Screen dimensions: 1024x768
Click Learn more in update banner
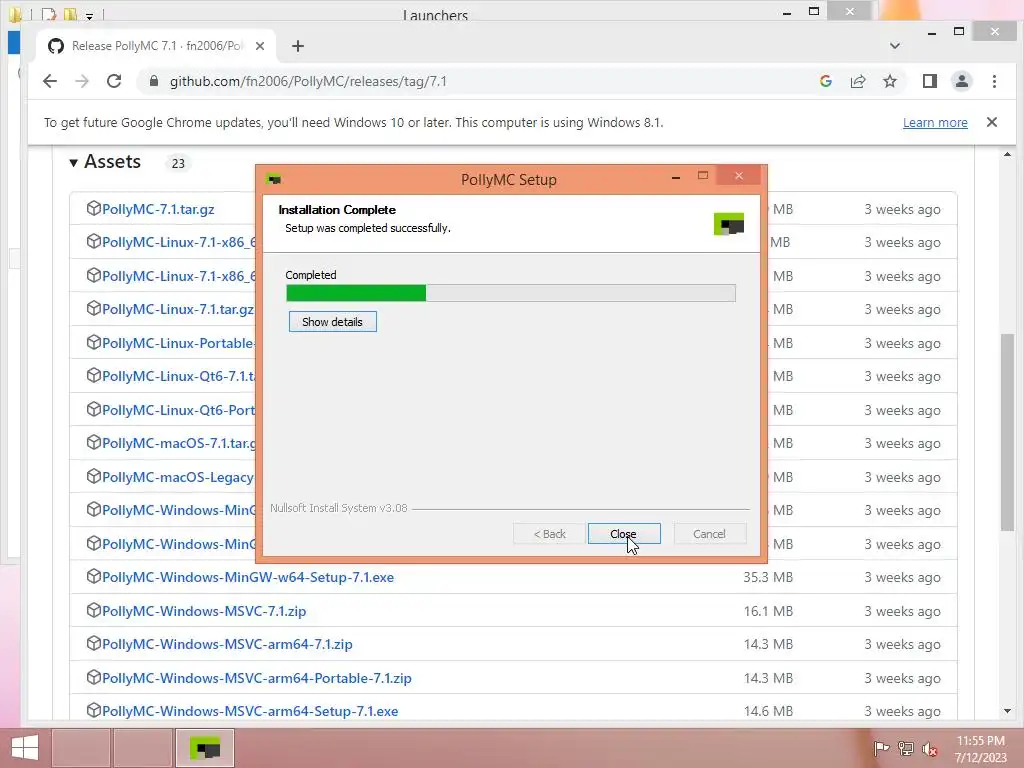pyautogui.click(x=935, y=122)
